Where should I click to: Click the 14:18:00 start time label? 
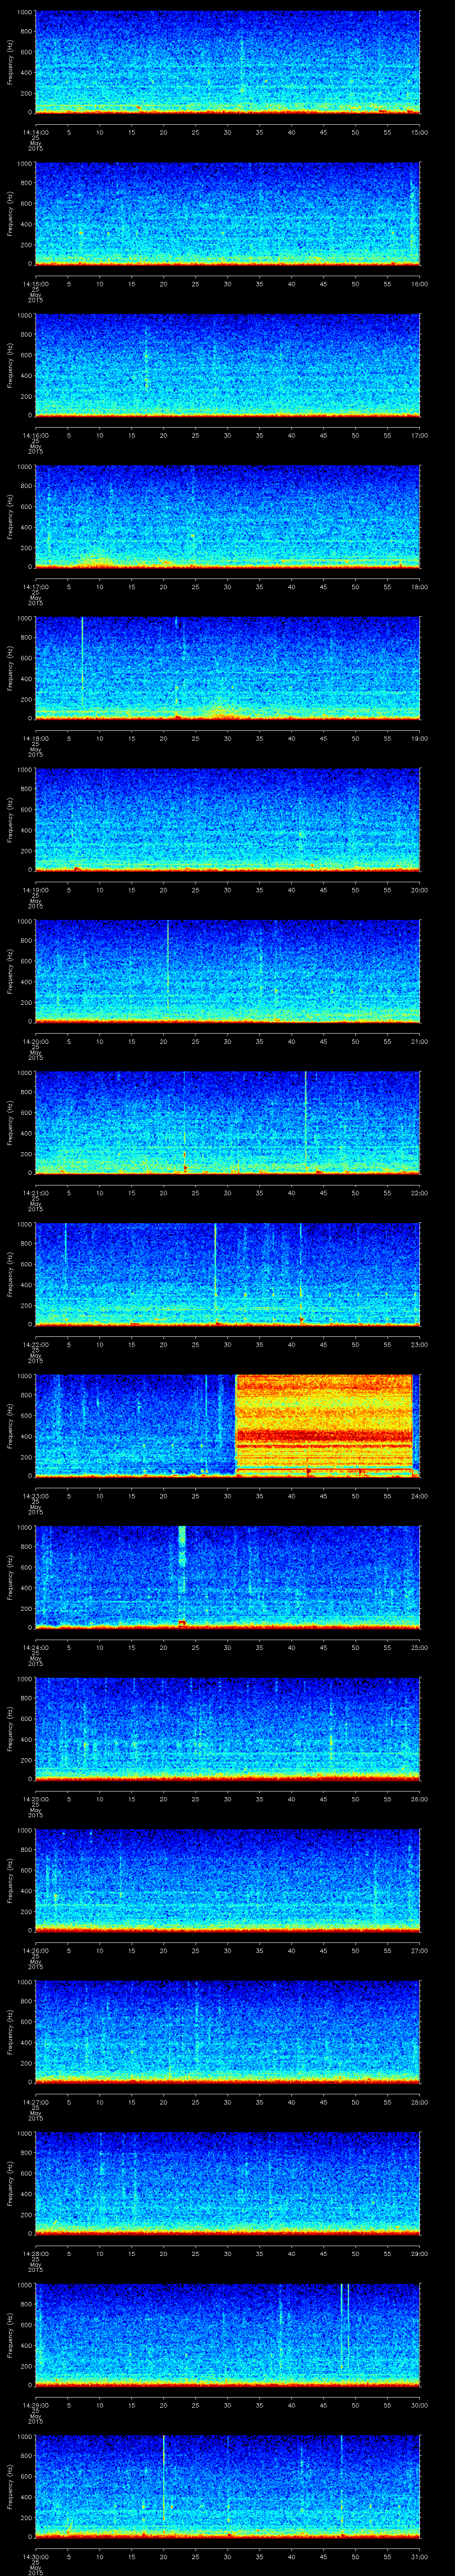35,738
